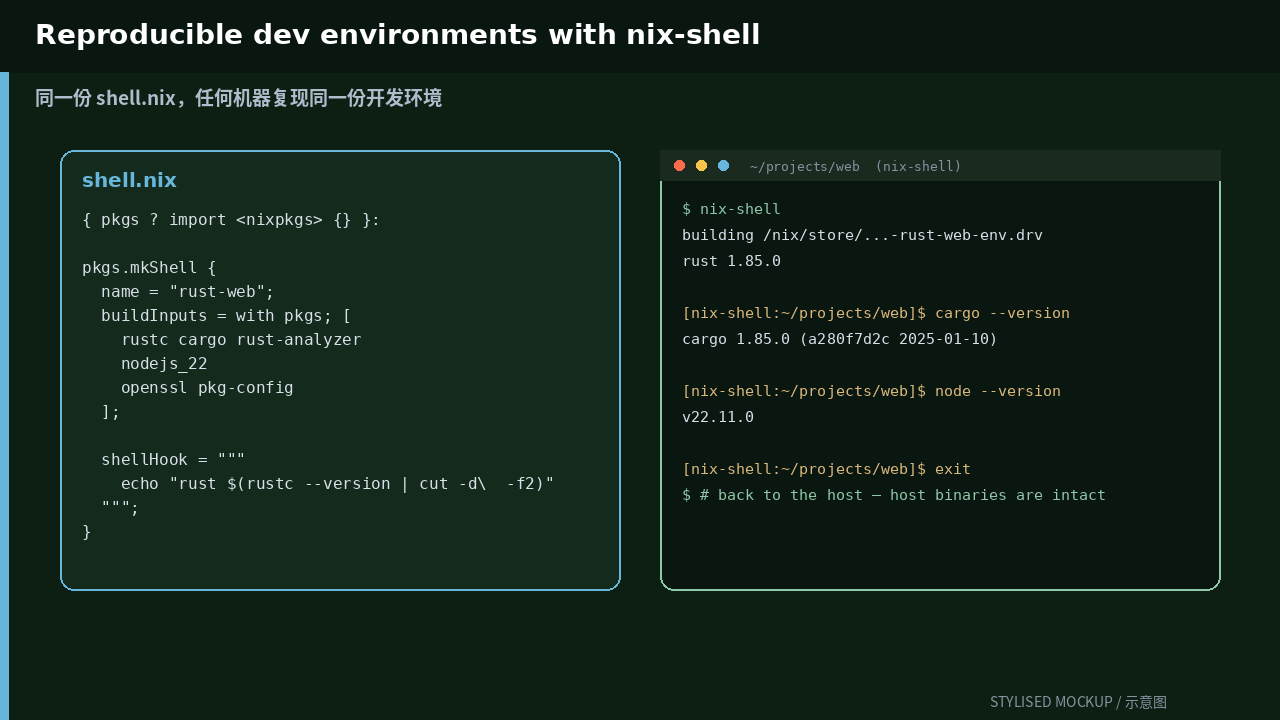This screenshot has width=1280, height=720.
Task: Click the echo "rust $(rustc --version..." line
Action: (338, 484)
